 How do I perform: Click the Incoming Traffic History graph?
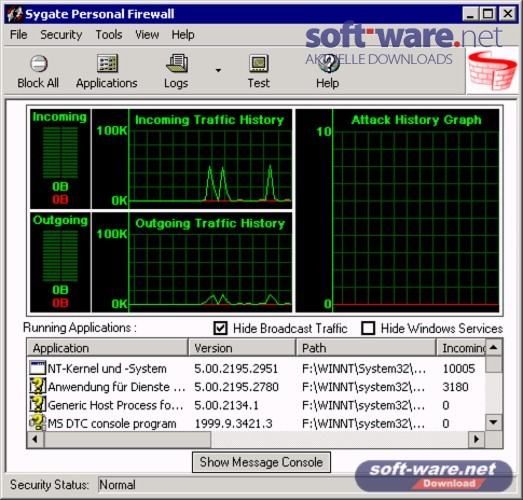tap(192, 159)
